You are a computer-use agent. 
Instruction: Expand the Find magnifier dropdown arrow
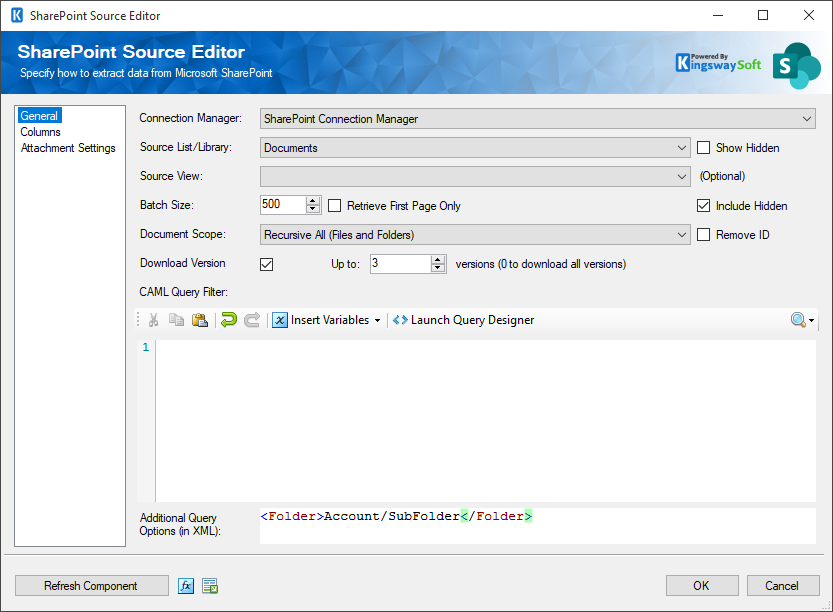[x=811, y=321]
